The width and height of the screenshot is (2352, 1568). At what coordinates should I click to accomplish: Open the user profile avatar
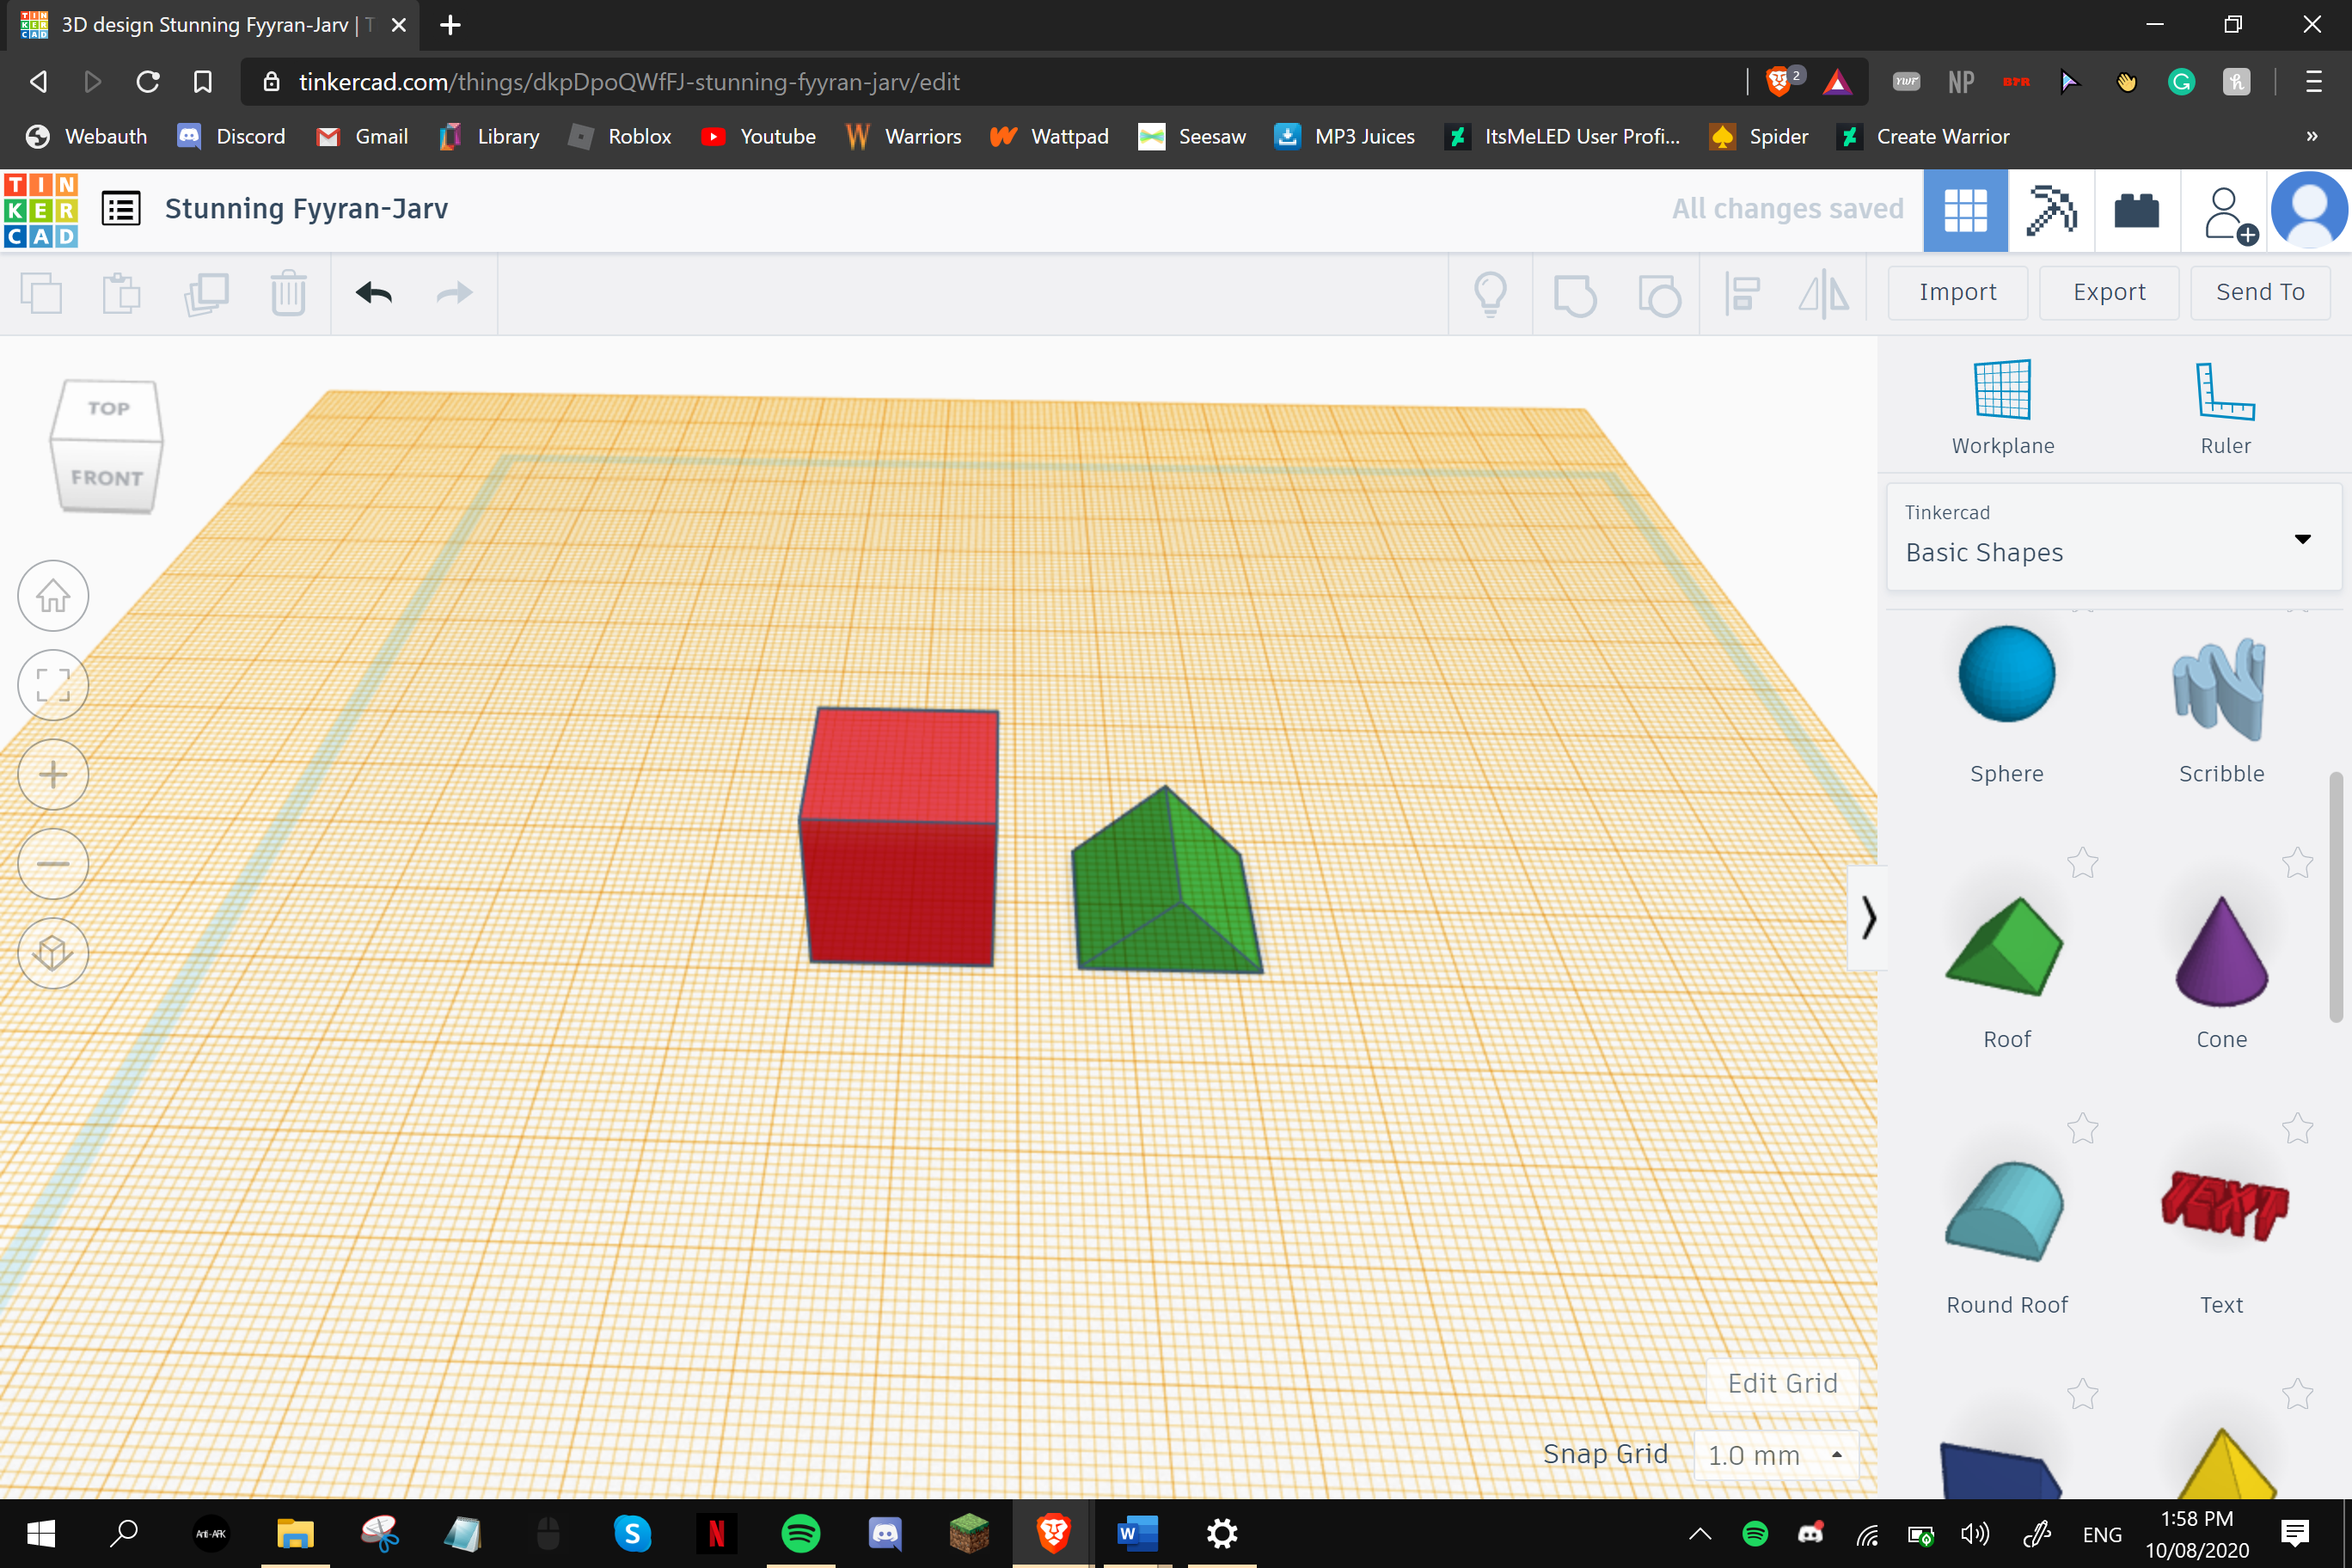(x=2309, y=210)
